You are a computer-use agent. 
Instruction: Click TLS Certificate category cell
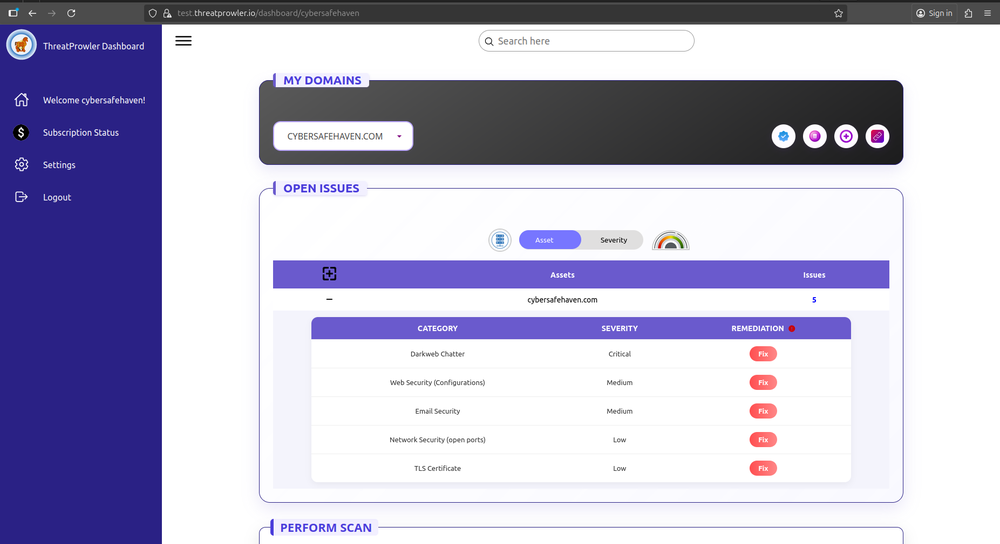coord(437,468)
